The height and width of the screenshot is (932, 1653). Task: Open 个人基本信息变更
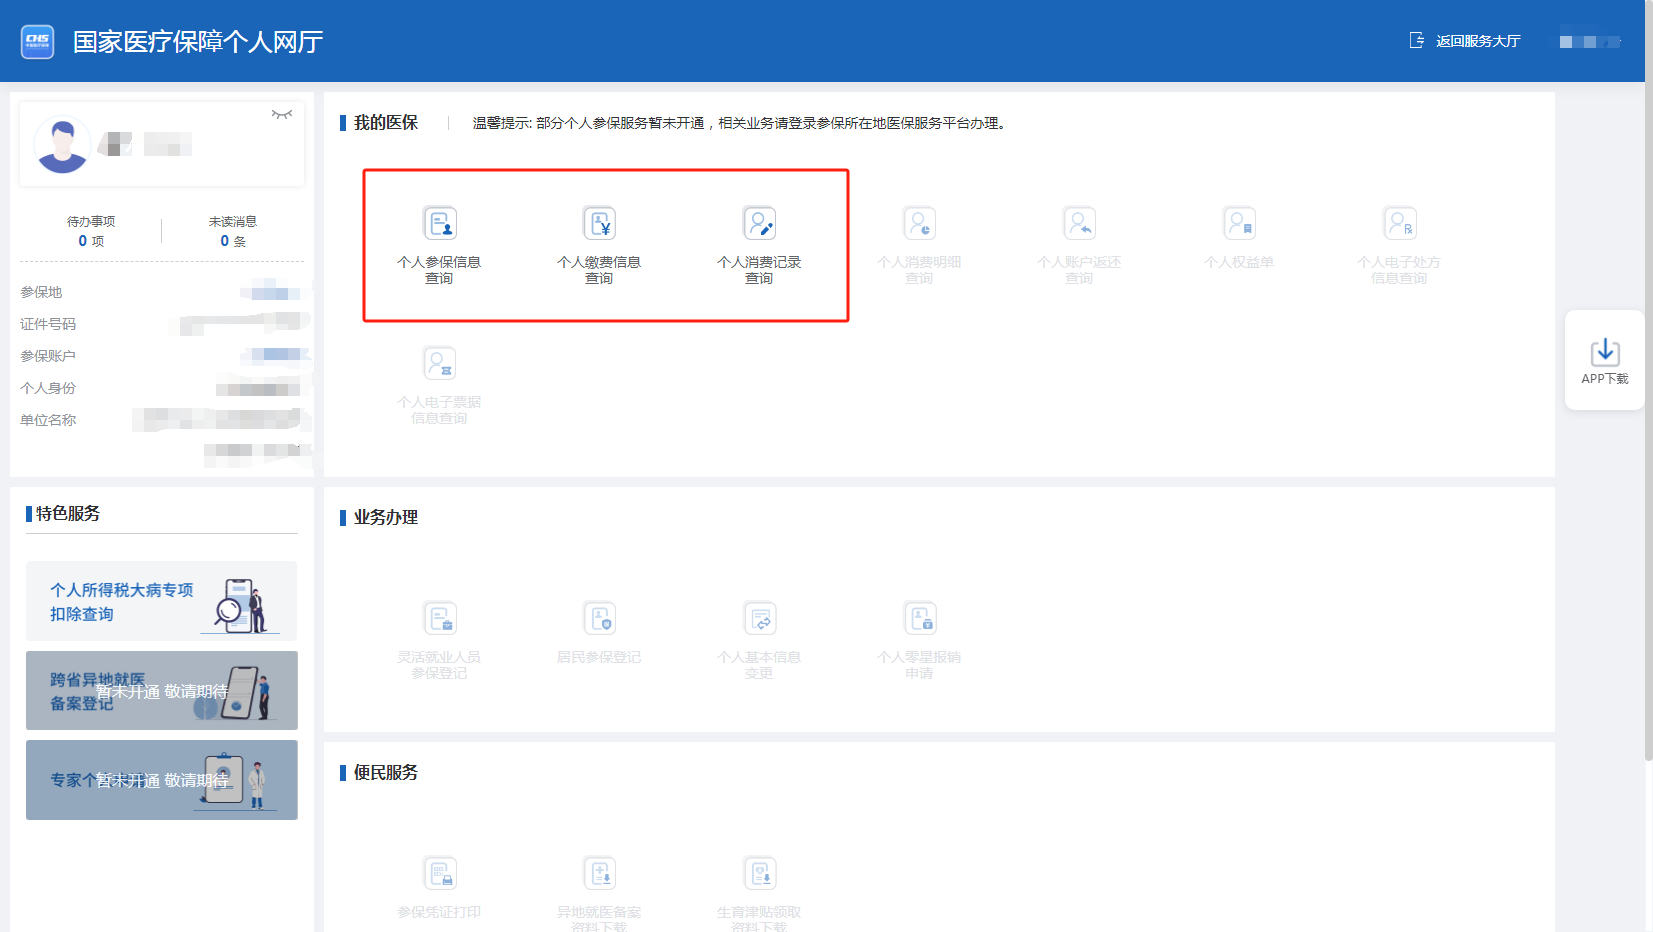click(x=760, y=638)
